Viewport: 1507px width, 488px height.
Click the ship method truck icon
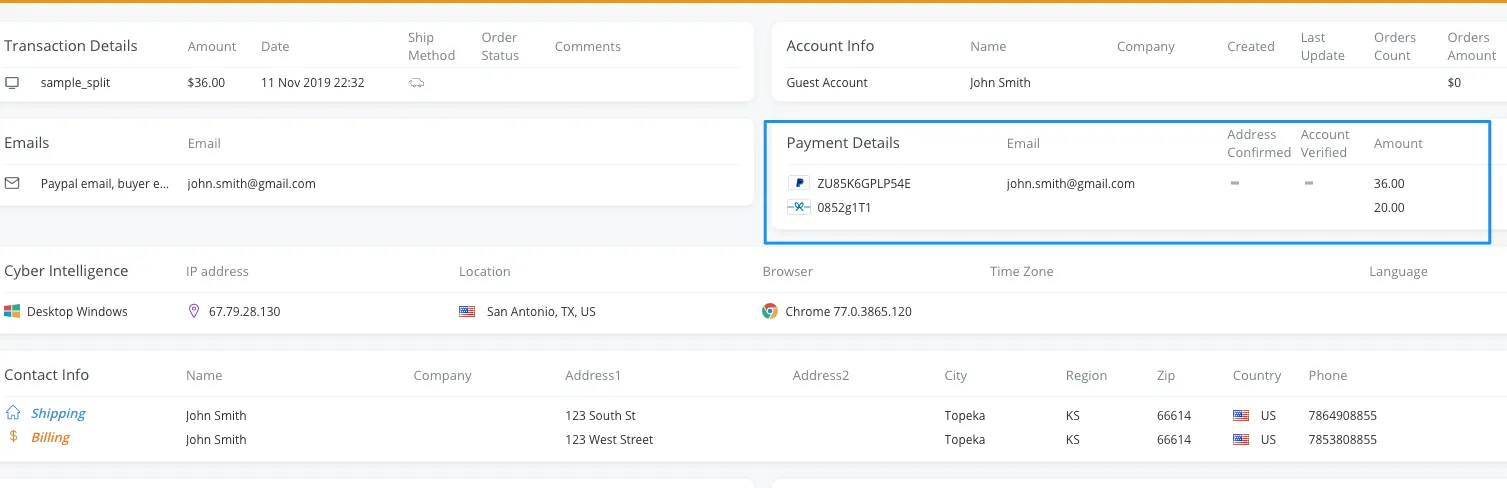click(x=416, y=83)
